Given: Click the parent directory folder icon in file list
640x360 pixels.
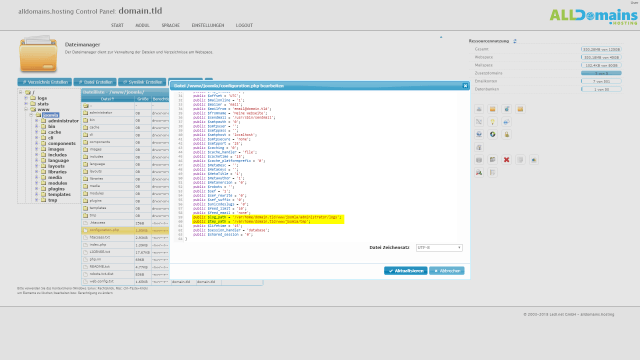Looking at the screenshot, I should pyautogui.click(x=86, y=106).
